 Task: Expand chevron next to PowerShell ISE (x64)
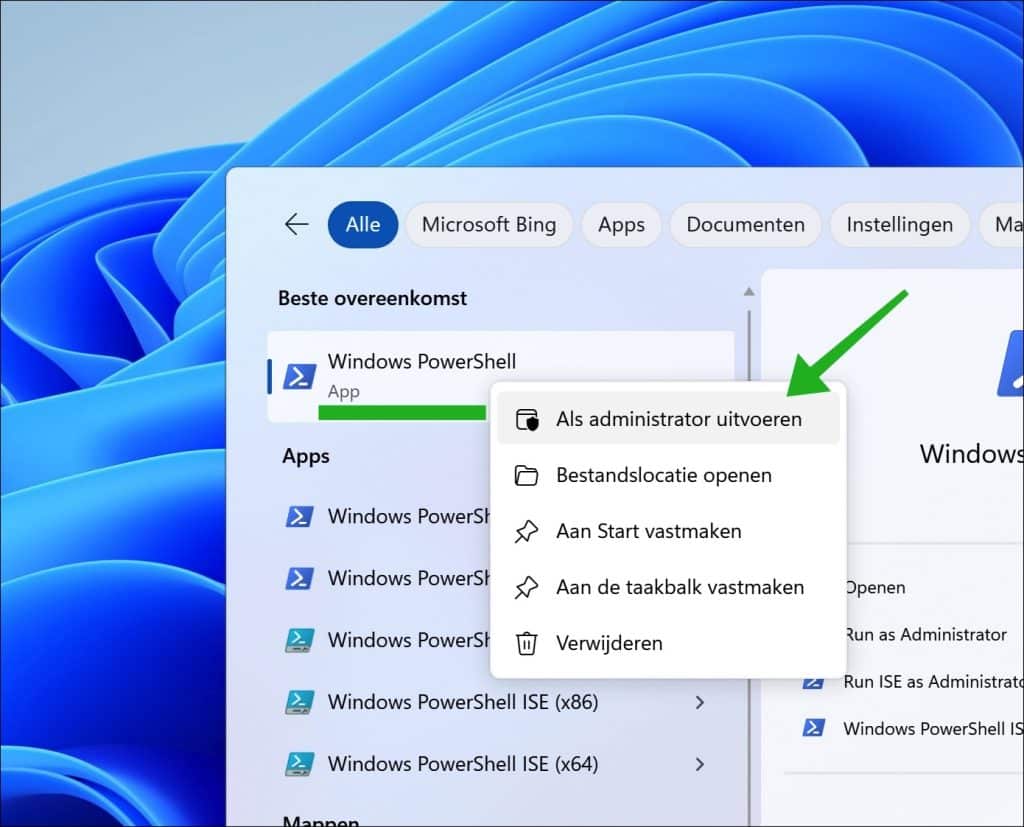click(699, 764)
